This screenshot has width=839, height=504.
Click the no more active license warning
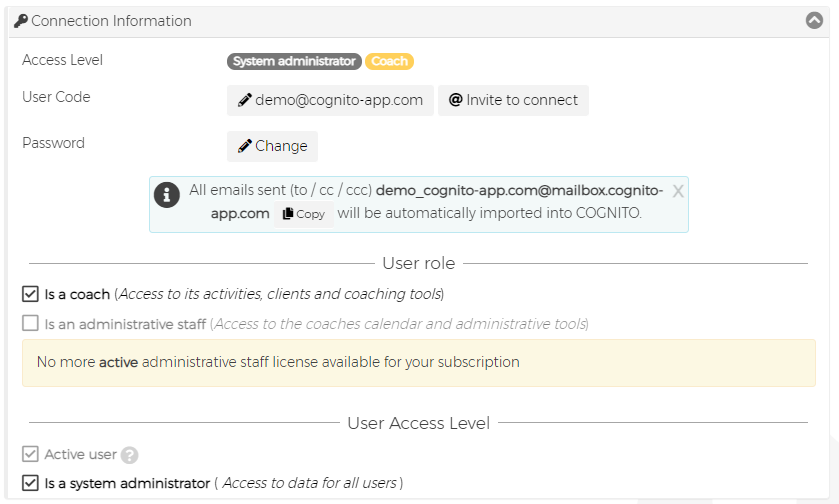point(418,362)
